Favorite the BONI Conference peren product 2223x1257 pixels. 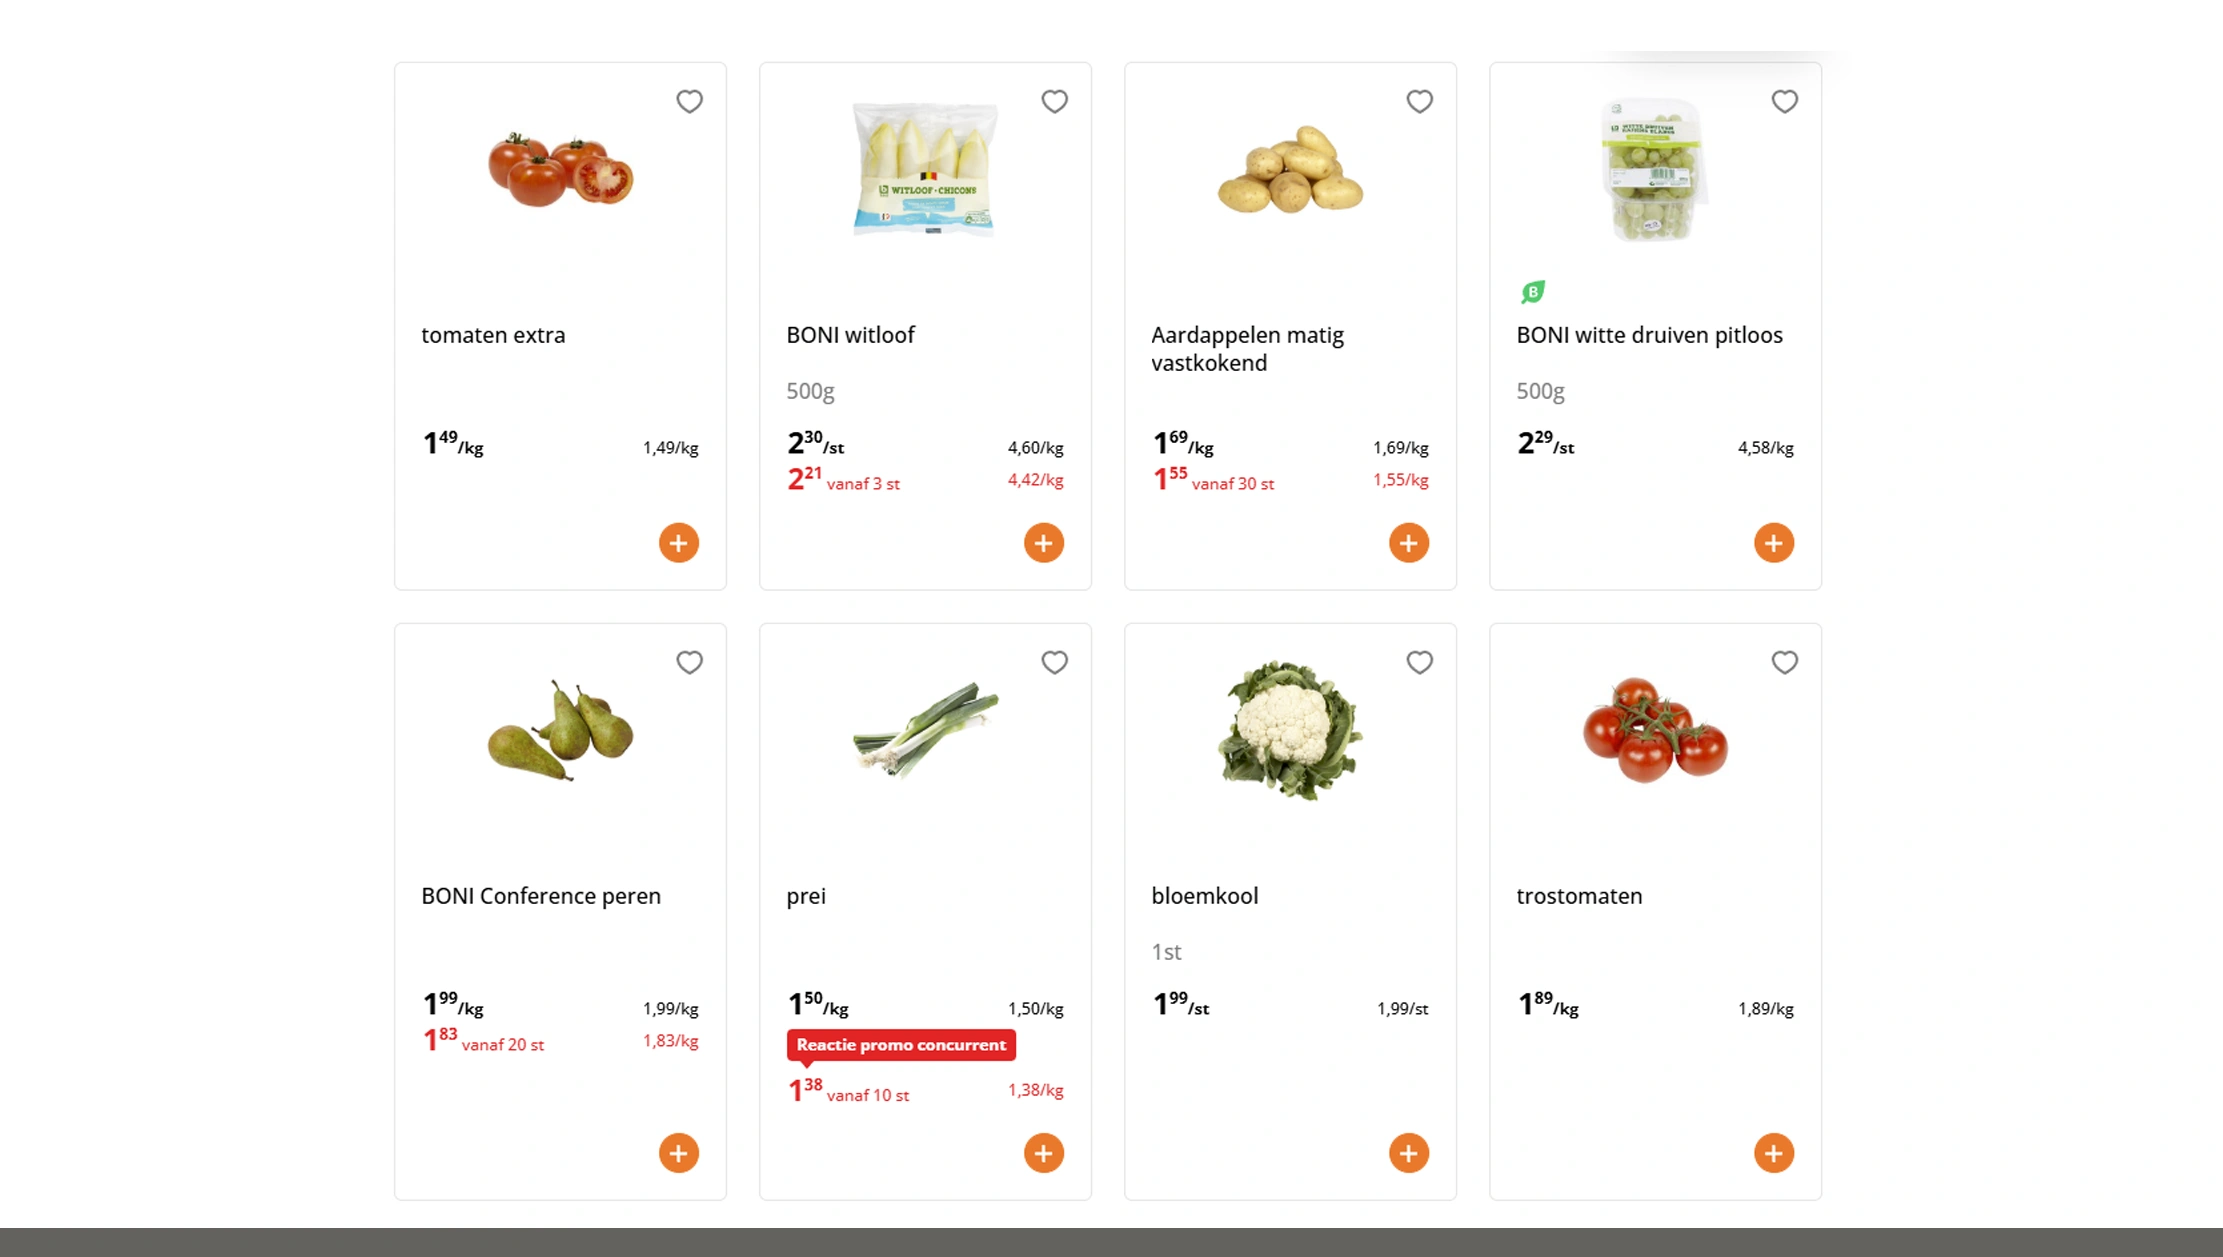(x=689, y=662)
